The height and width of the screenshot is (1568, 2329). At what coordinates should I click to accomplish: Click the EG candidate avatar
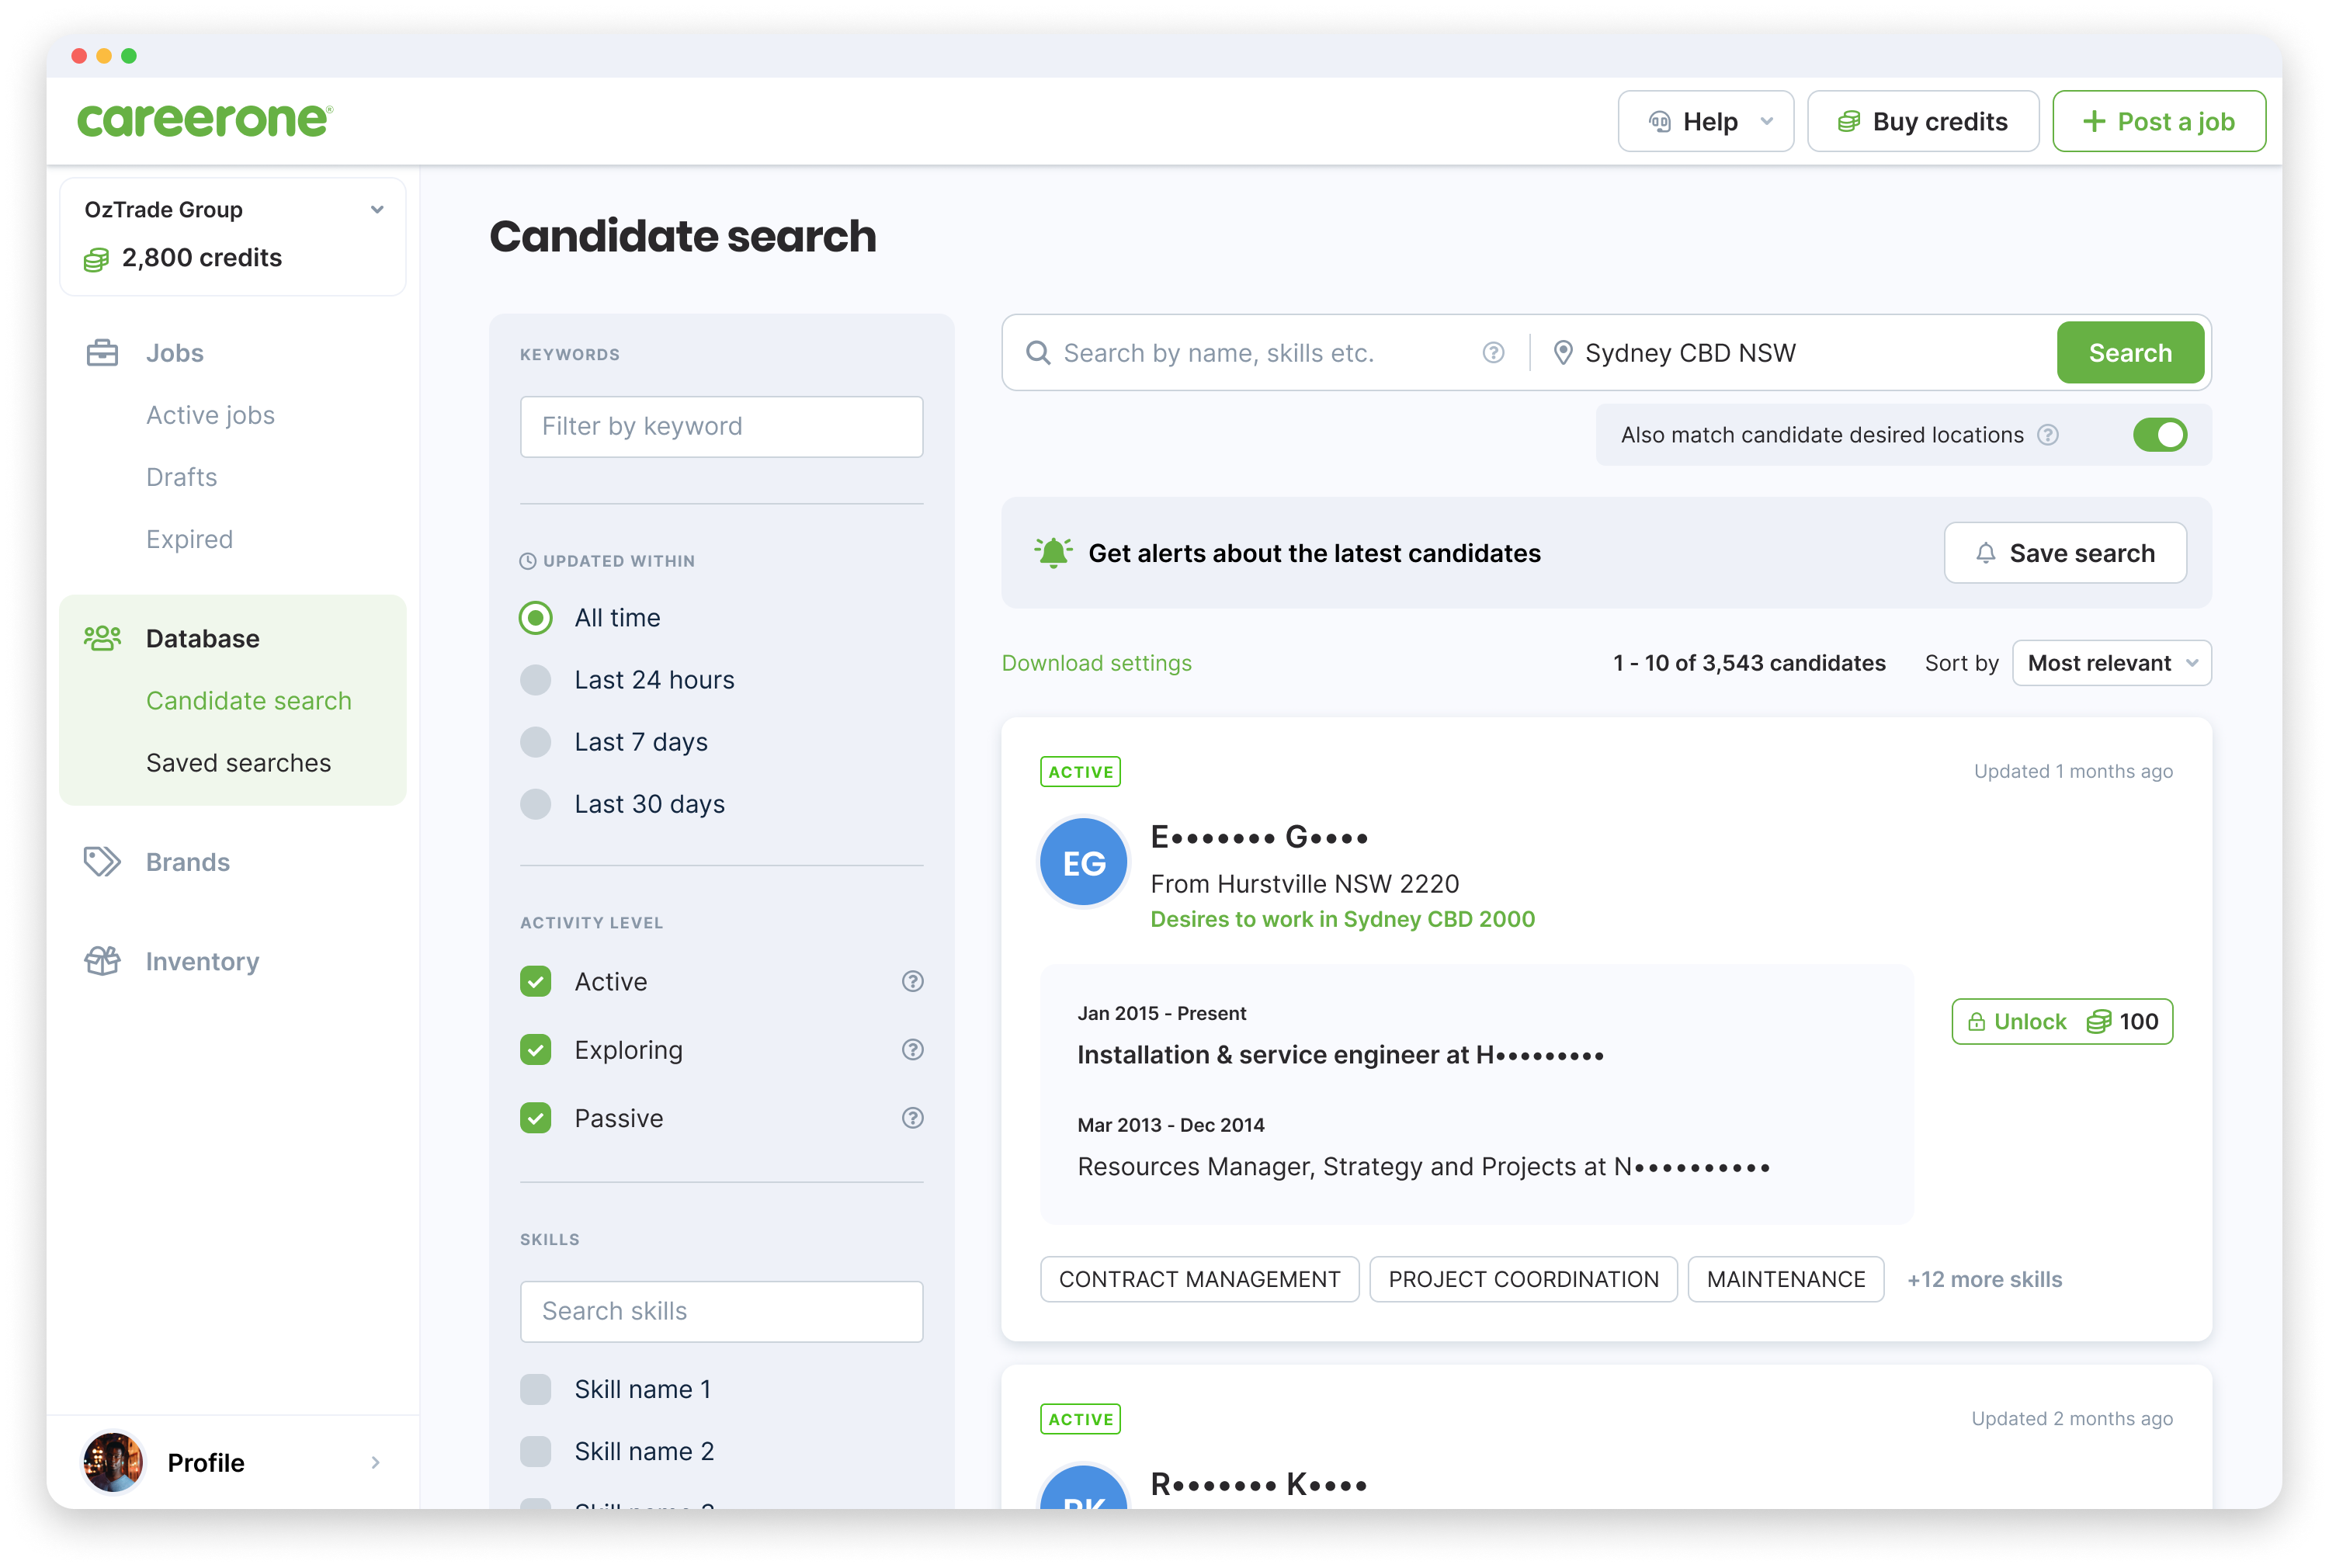click(x=1084, y=862)
